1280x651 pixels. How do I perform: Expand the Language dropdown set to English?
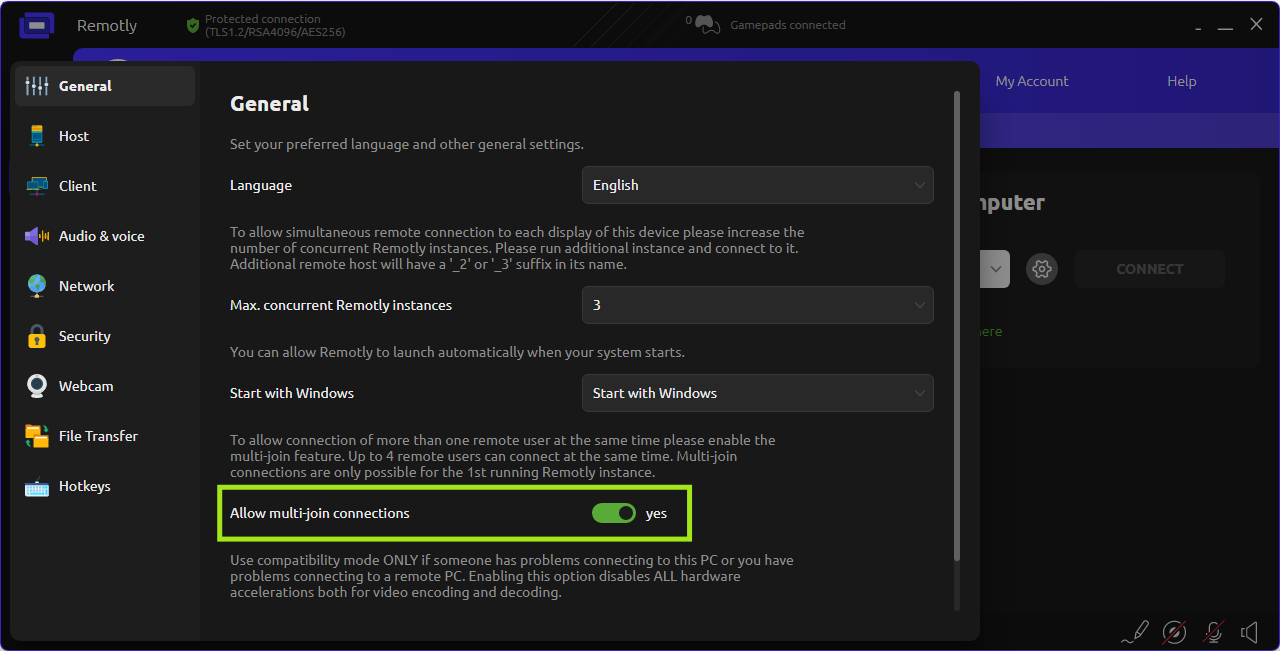(757, 185)
